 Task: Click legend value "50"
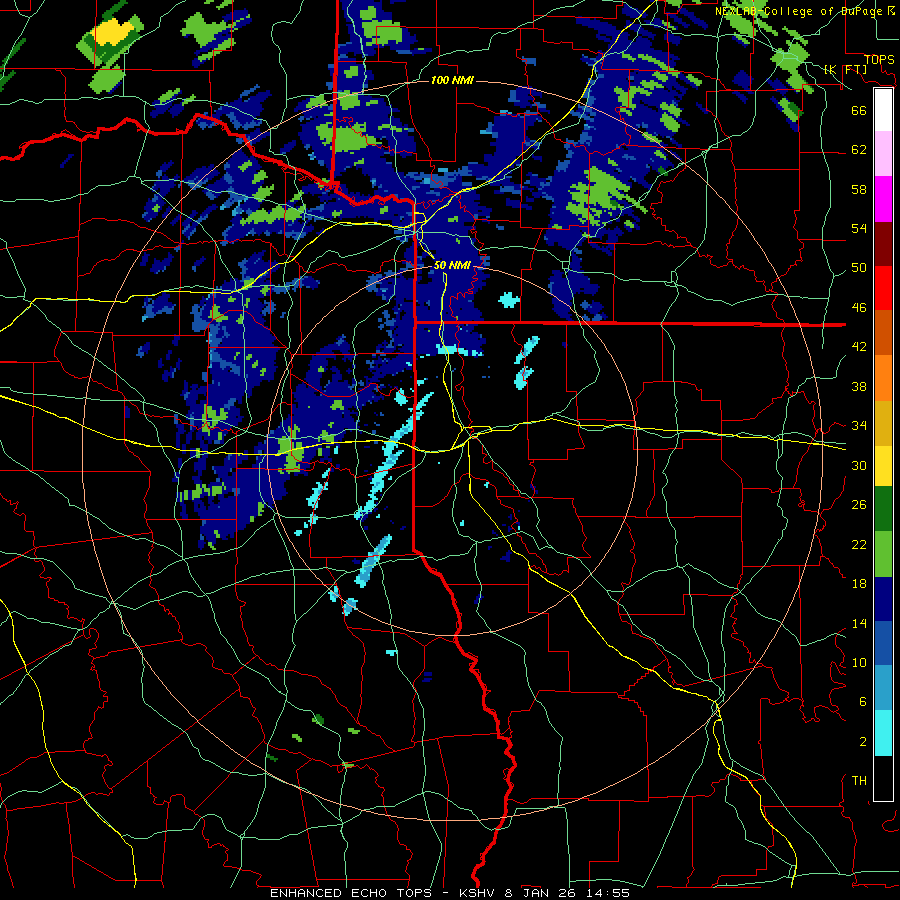point(859,267)
